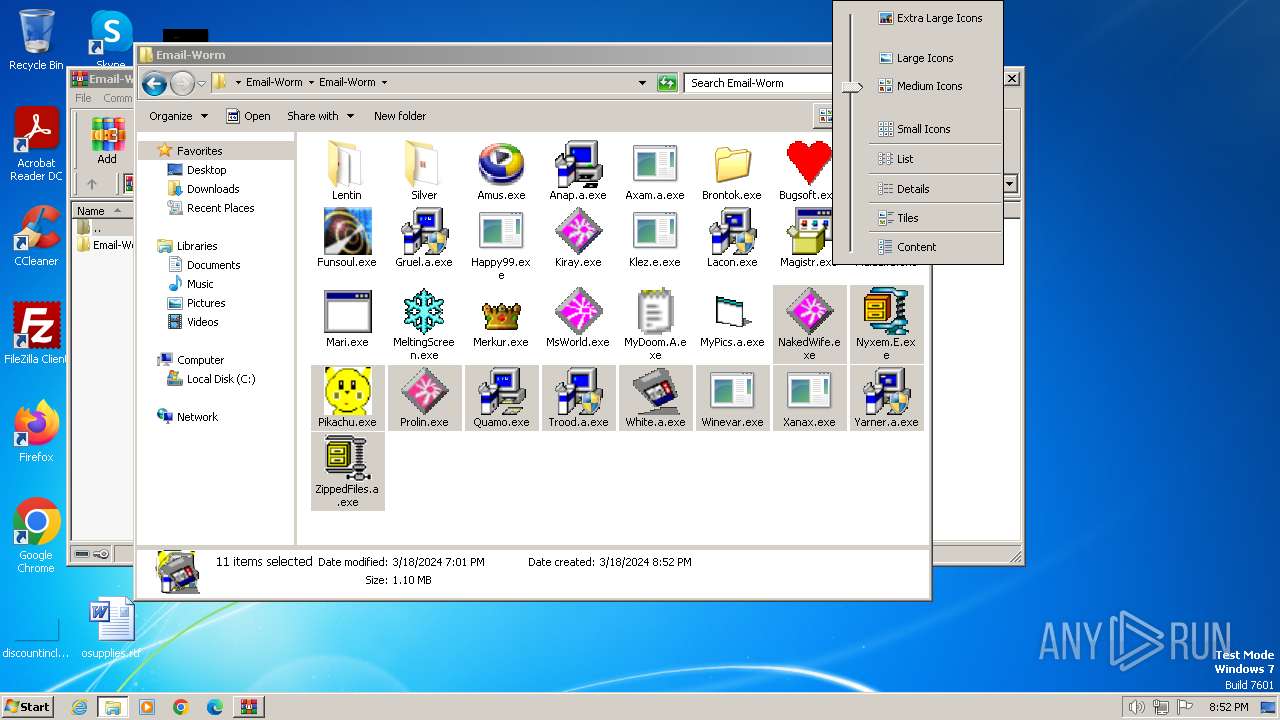Screen dimensions: 1280x720
Task: Select the Kiray.exe file
Action: (578, 237)
